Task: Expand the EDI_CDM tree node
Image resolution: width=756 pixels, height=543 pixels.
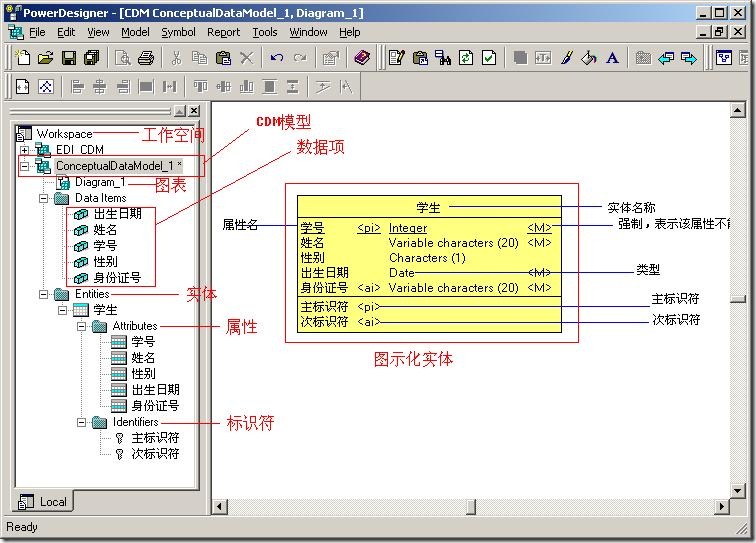Action: coord(24,150)
